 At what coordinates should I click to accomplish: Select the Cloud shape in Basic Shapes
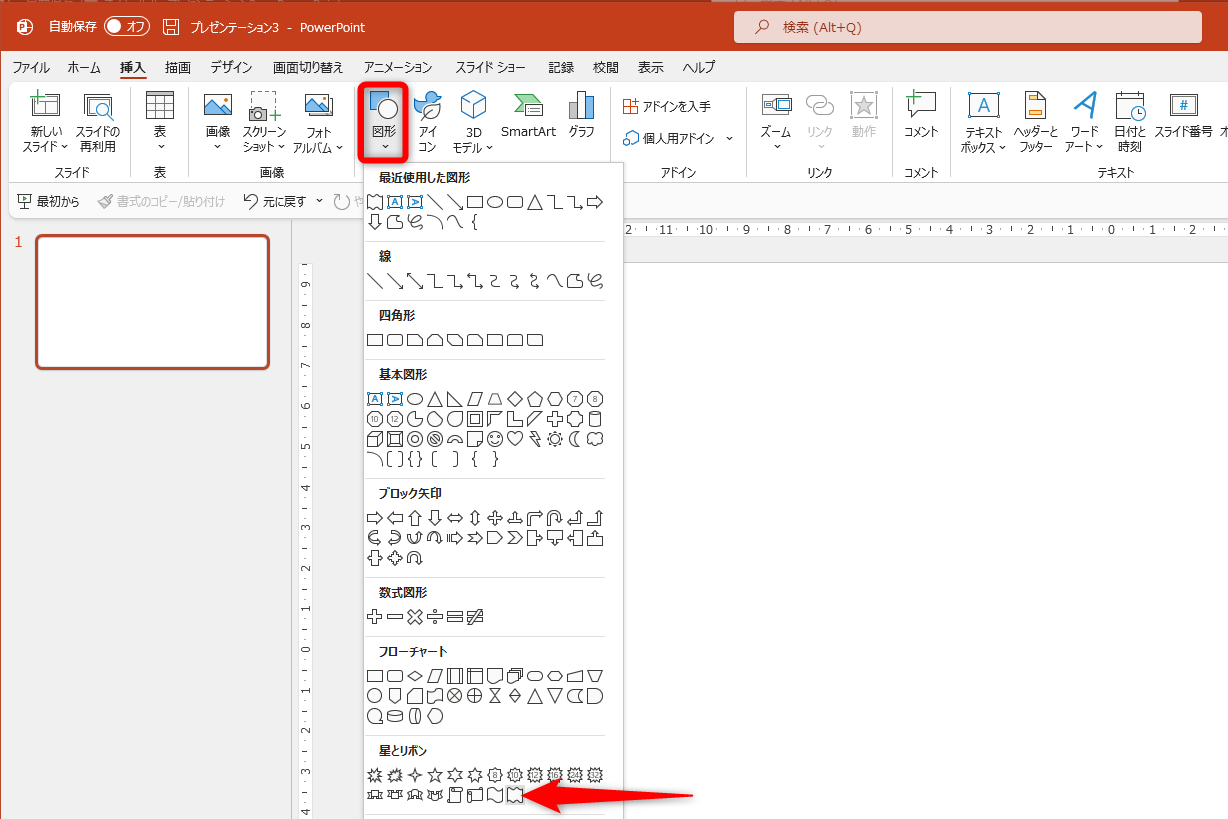[595, 439]
